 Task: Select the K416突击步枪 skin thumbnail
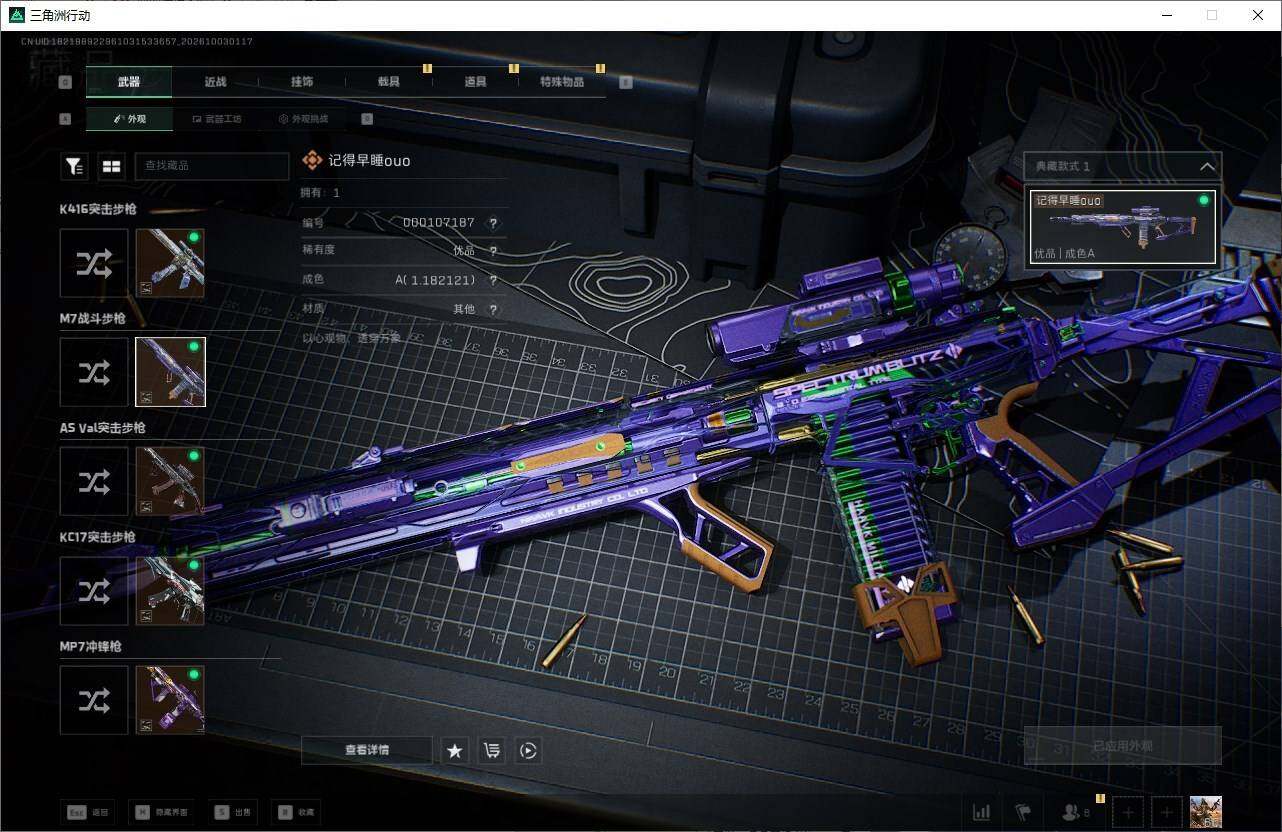pos(170,263)
